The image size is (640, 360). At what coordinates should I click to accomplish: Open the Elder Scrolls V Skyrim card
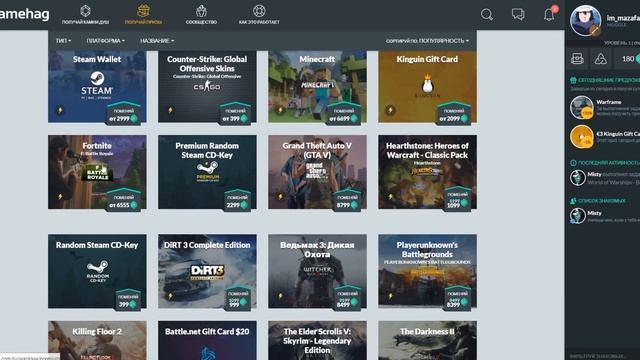click(x=317, y=340)
